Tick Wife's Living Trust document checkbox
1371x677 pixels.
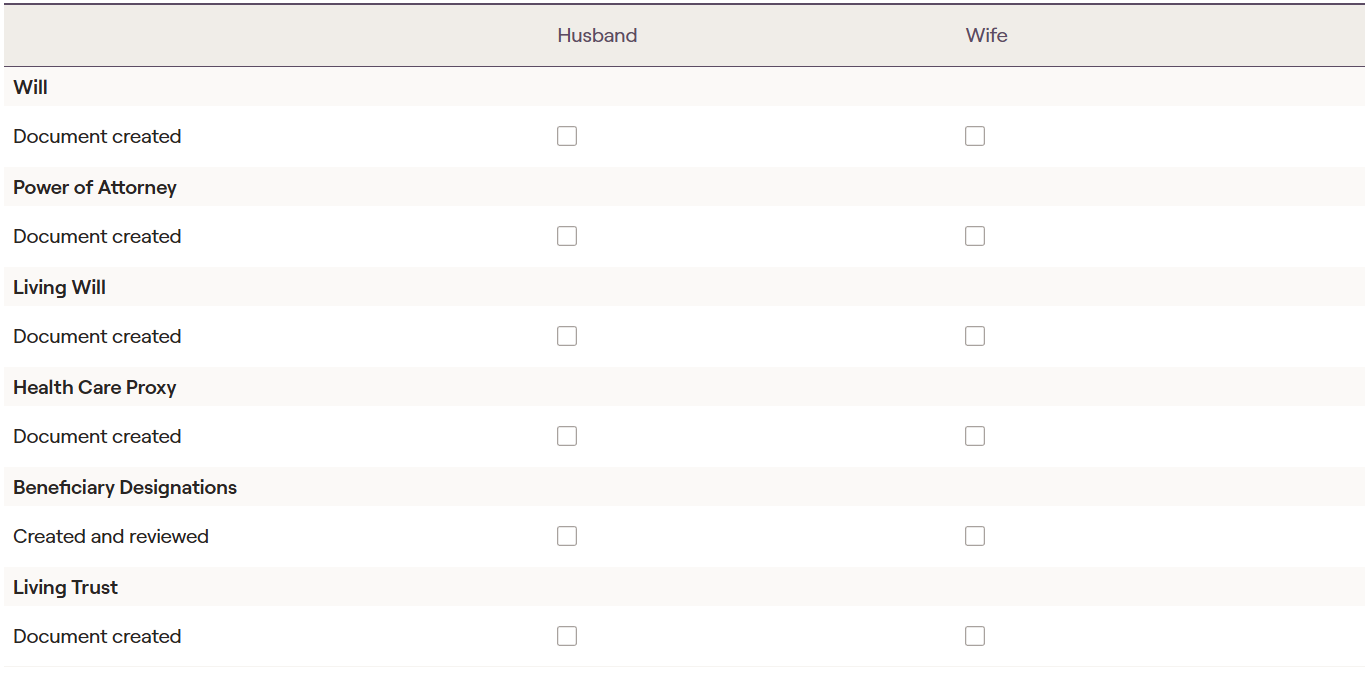point(975,636)
